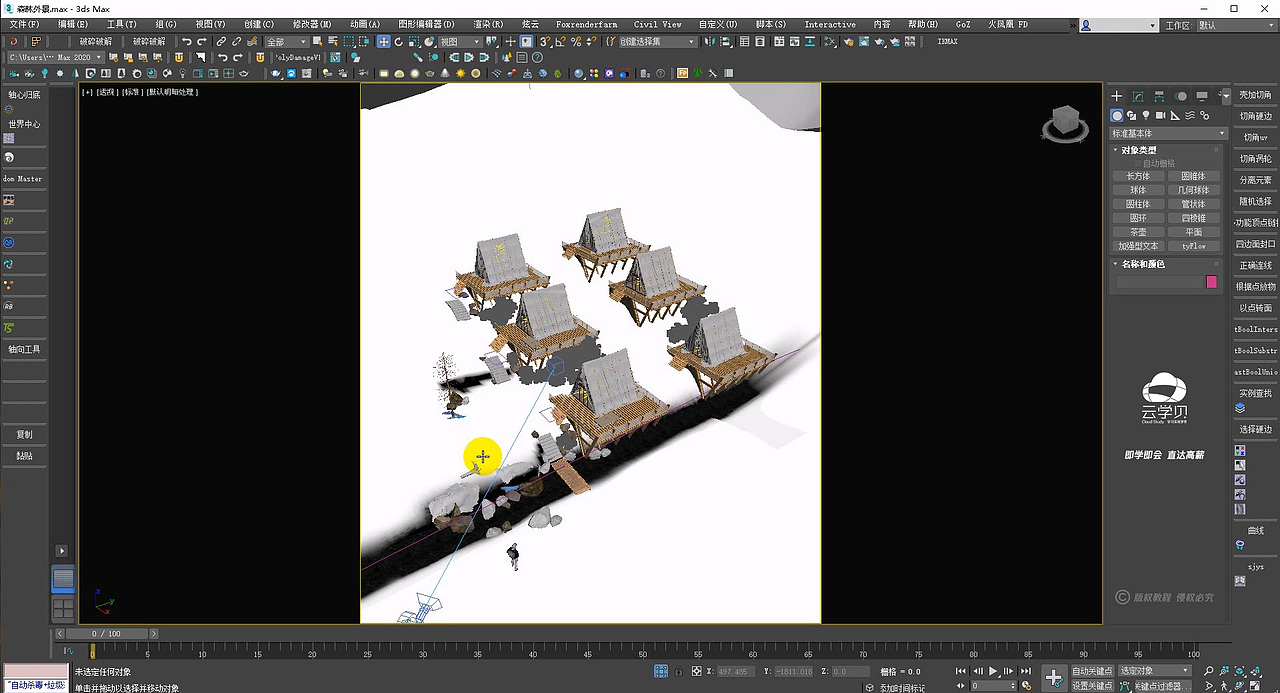Switch to the Modify command panel
The image size is (1280, 693).
(1137, 96)
